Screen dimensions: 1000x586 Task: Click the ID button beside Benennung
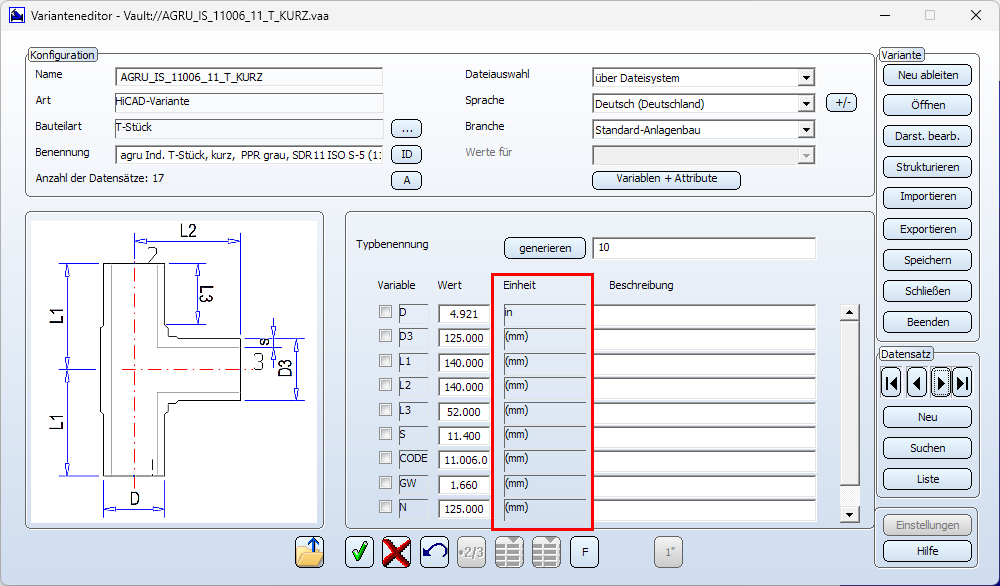[406, 154]
